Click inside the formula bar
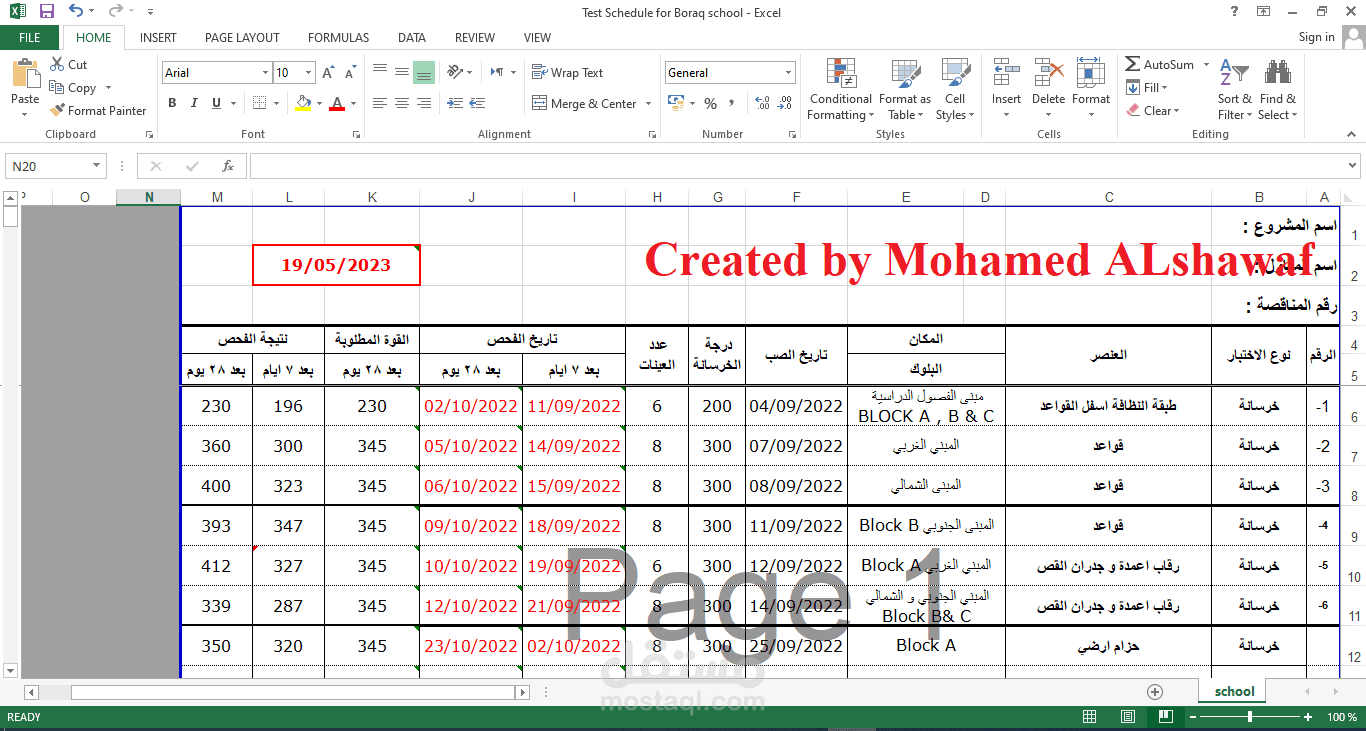Viewport: 1366px width, 731px height. 700,165
